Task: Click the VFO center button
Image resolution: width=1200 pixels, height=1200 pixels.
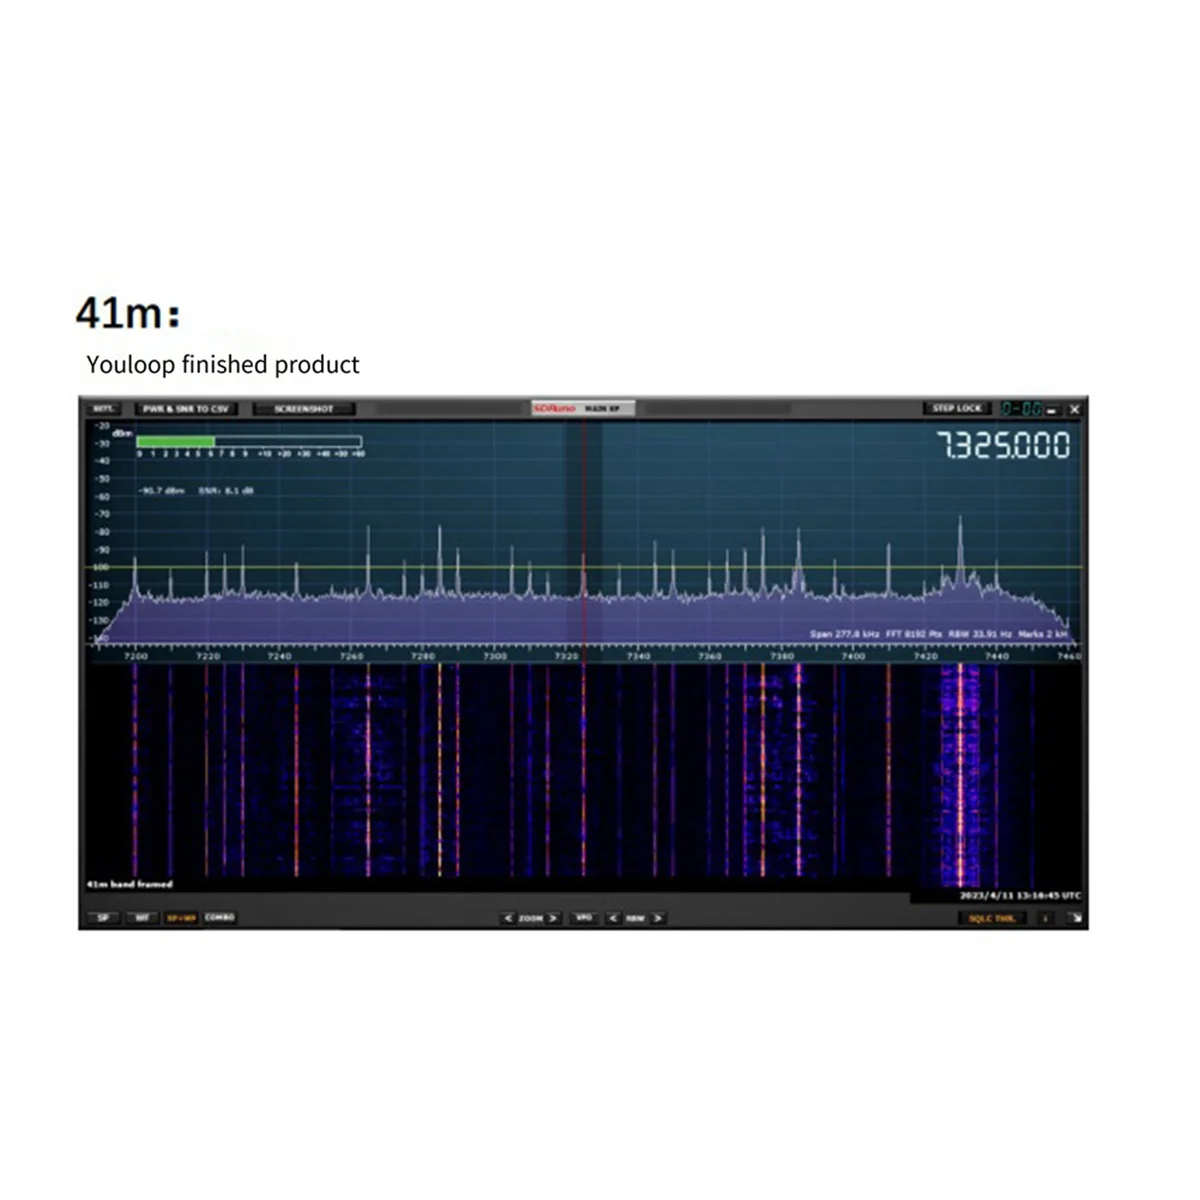Action: [x=584, y=918]
